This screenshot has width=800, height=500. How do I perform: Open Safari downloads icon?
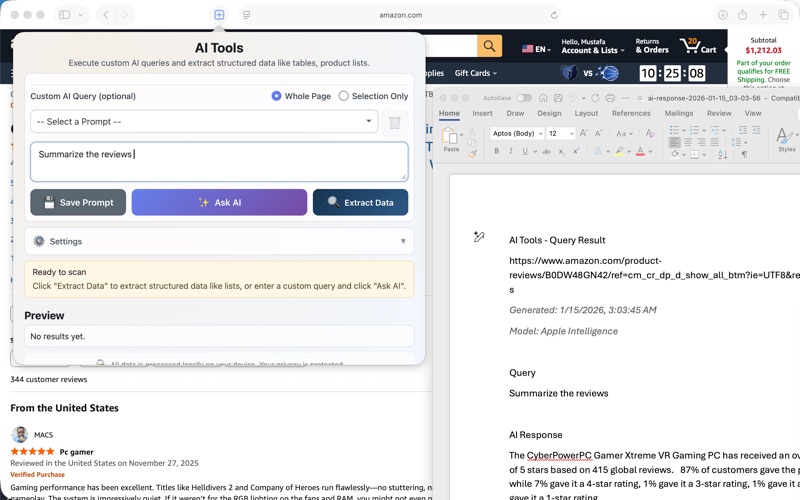(x=722, y=15)
